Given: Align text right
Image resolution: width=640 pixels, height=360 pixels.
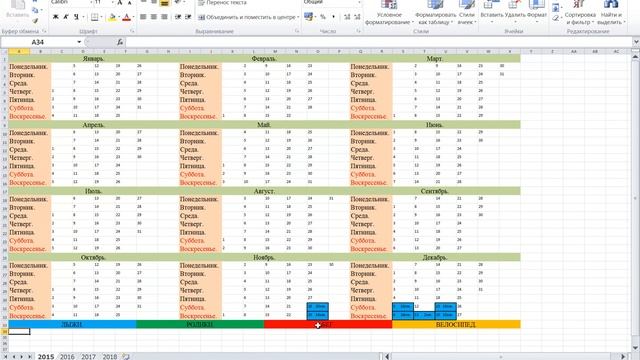Looking at the screenshot, I should click(x=164, y=17).
